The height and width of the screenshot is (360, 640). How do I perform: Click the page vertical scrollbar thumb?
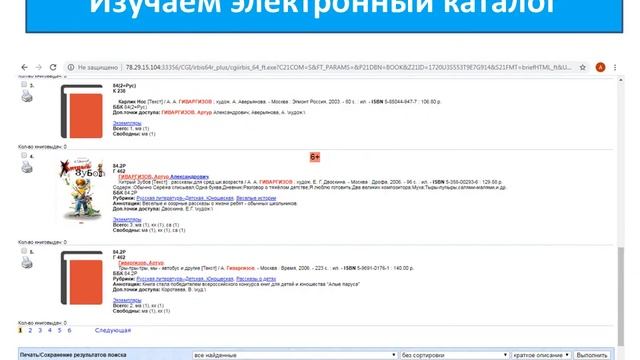coord(621,296)
